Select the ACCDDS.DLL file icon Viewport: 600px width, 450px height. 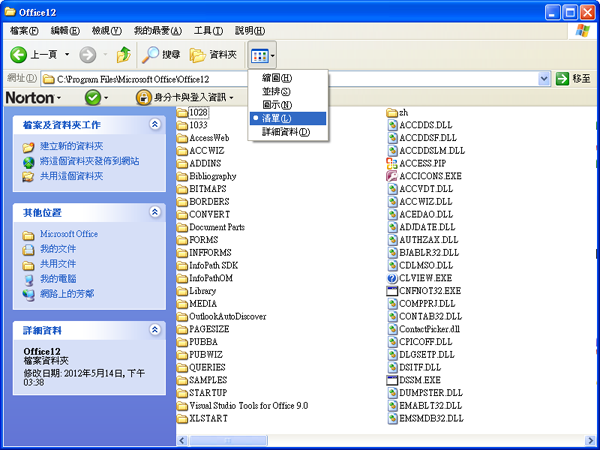[392, 125]
